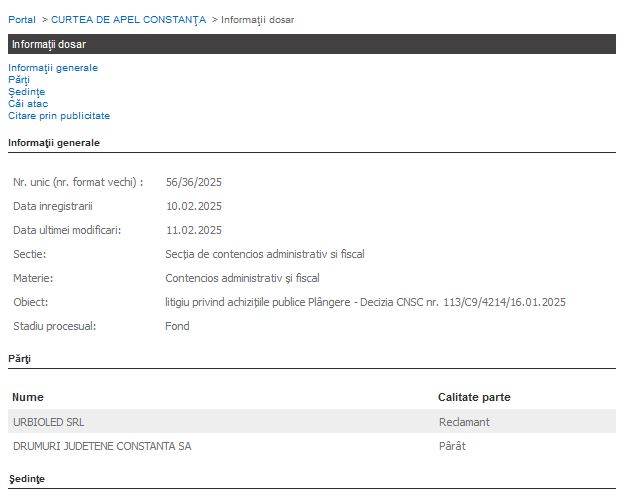The height and width of the screenshot is (497, 619).
Task: Click the Fond procedural stage value
Action: tap(177, 326)
